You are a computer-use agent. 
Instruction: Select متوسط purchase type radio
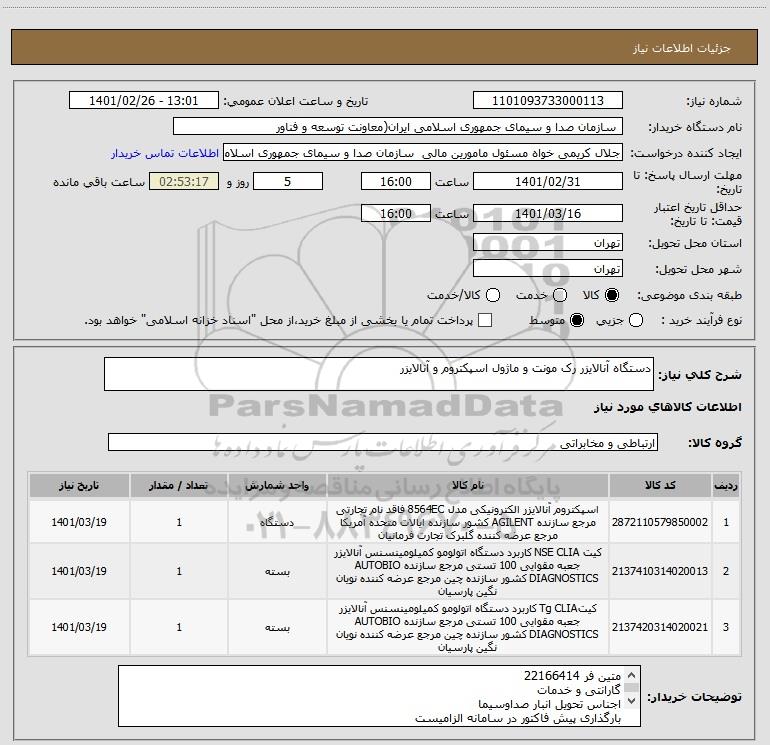(x=577, y=320)
